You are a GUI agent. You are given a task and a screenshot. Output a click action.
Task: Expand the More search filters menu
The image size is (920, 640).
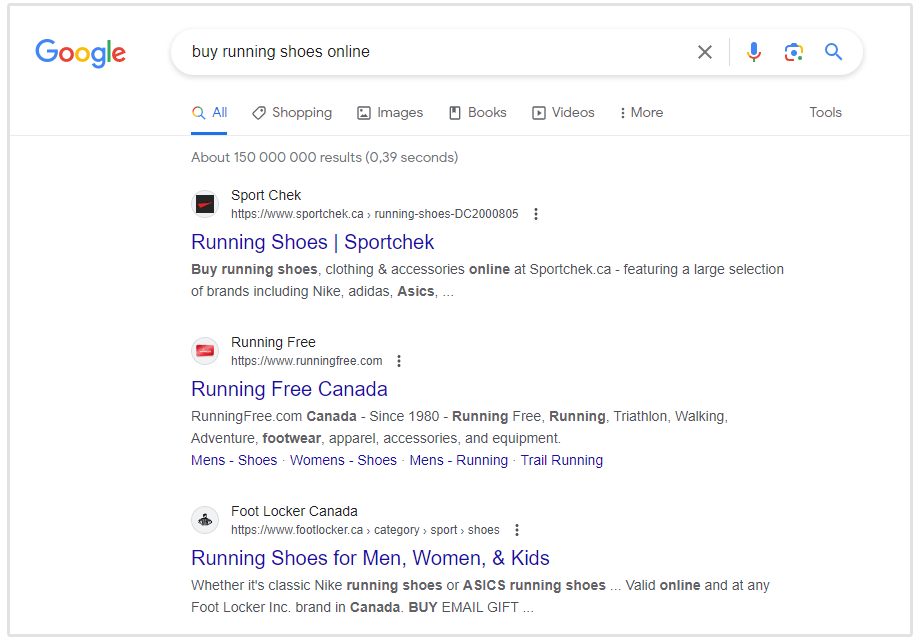pos(641,113)
